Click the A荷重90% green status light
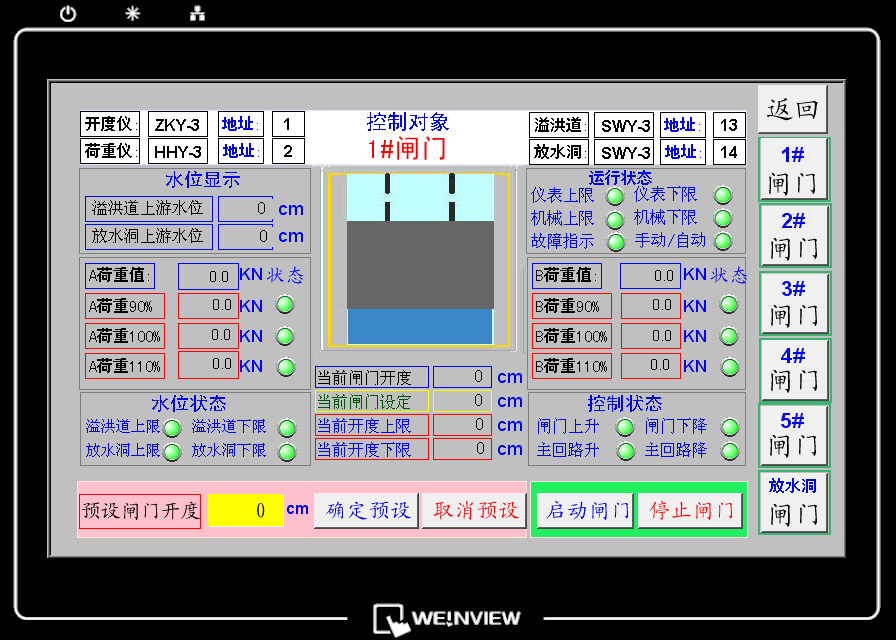 [285, 306]
